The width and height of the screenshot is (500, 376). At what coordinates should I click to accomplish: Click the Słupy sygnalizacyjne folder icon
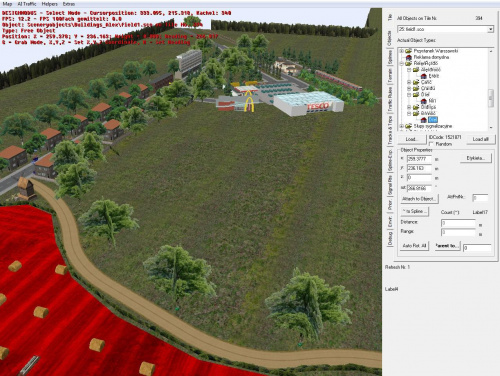409,126
